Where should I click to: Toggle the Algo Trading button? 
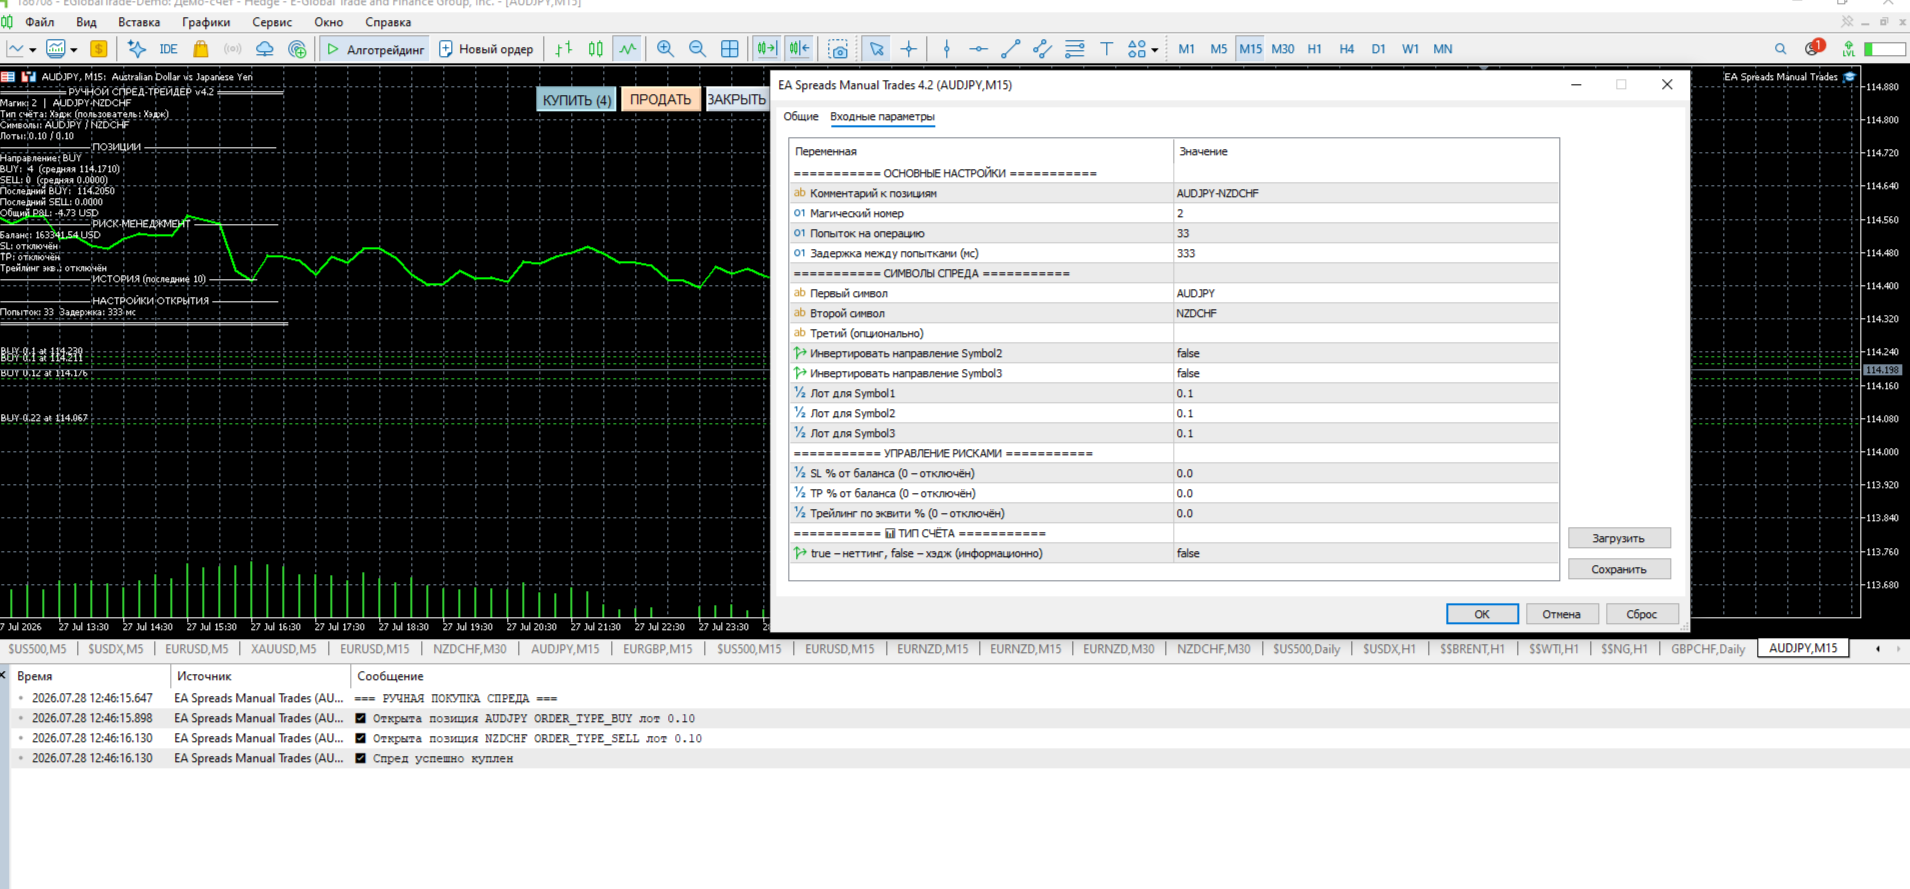click(375, 49)
